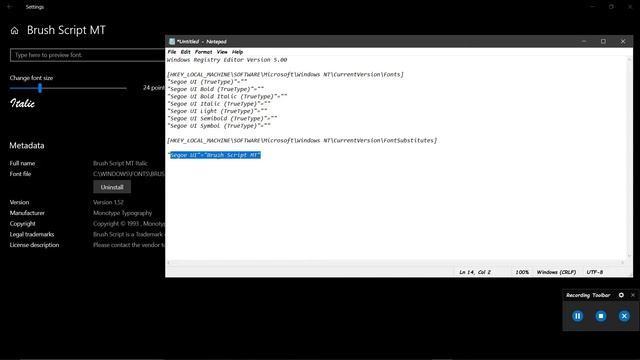This screenshot has width=640, height=360.
Task: Click the Copyright 1993 metadata value
Action: 129,224
